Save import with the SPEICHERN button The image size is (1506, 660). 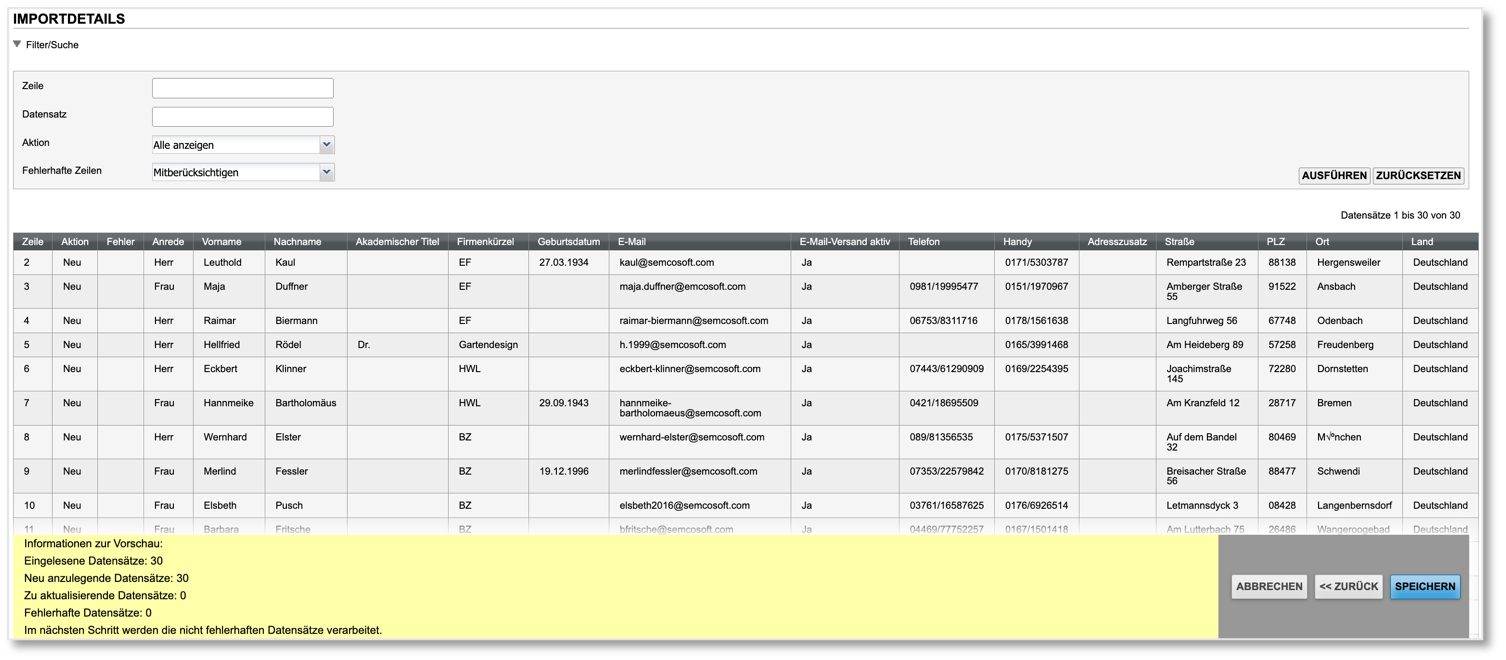1424,587
